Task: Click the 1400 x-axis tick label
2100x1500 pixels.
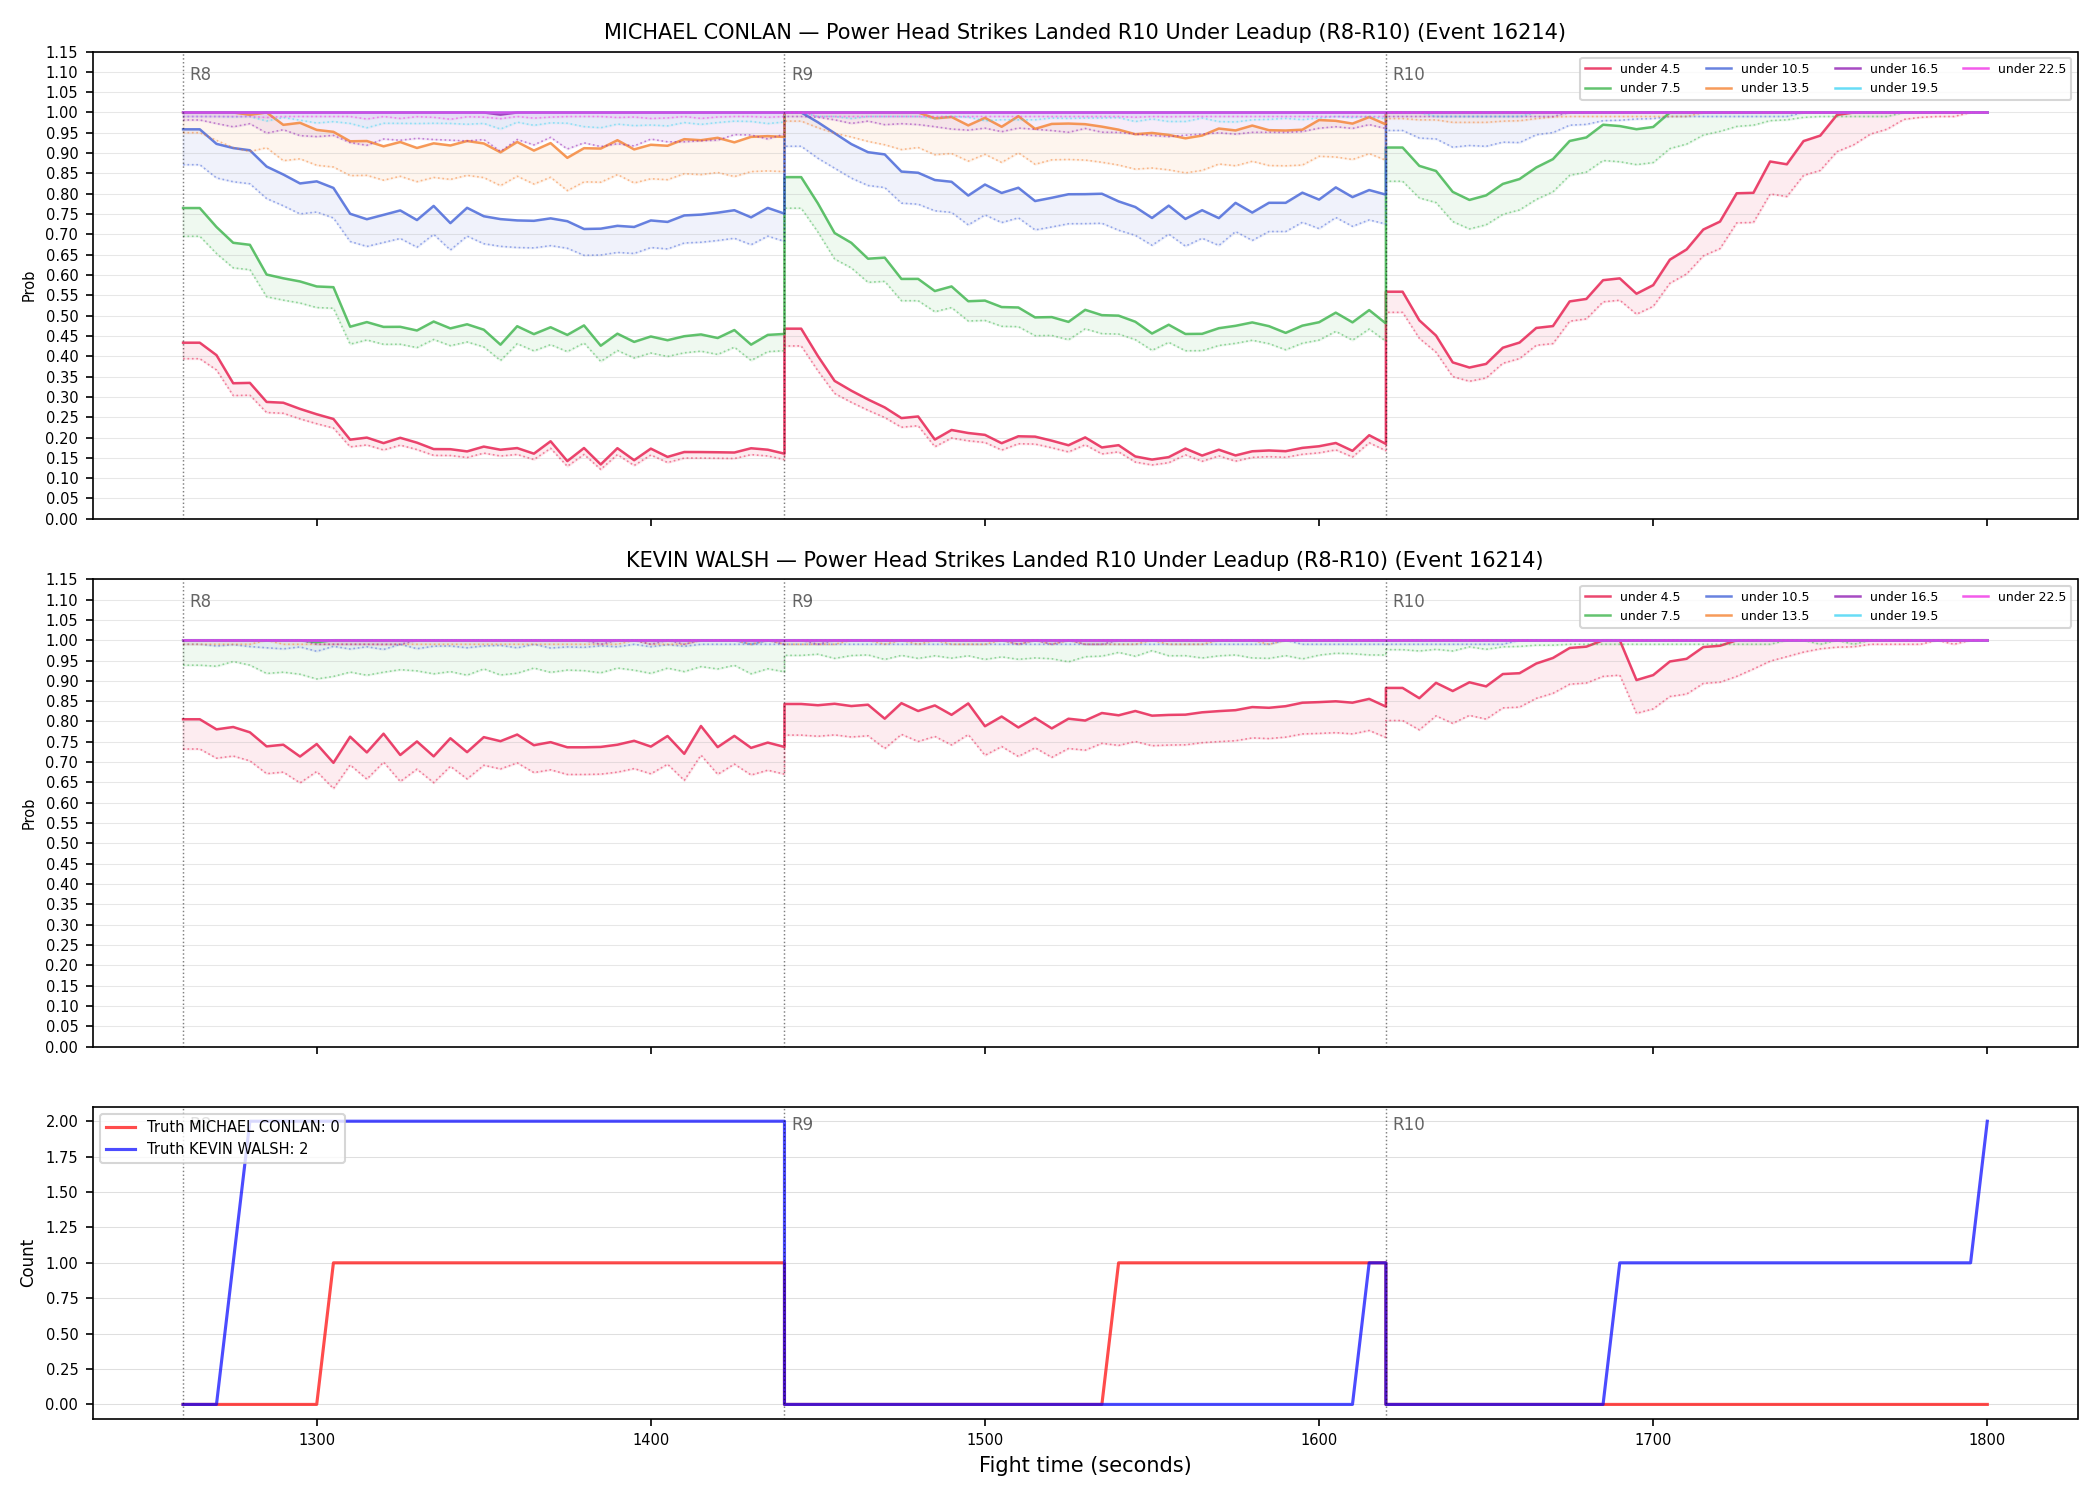Action: click(651, 1440)
